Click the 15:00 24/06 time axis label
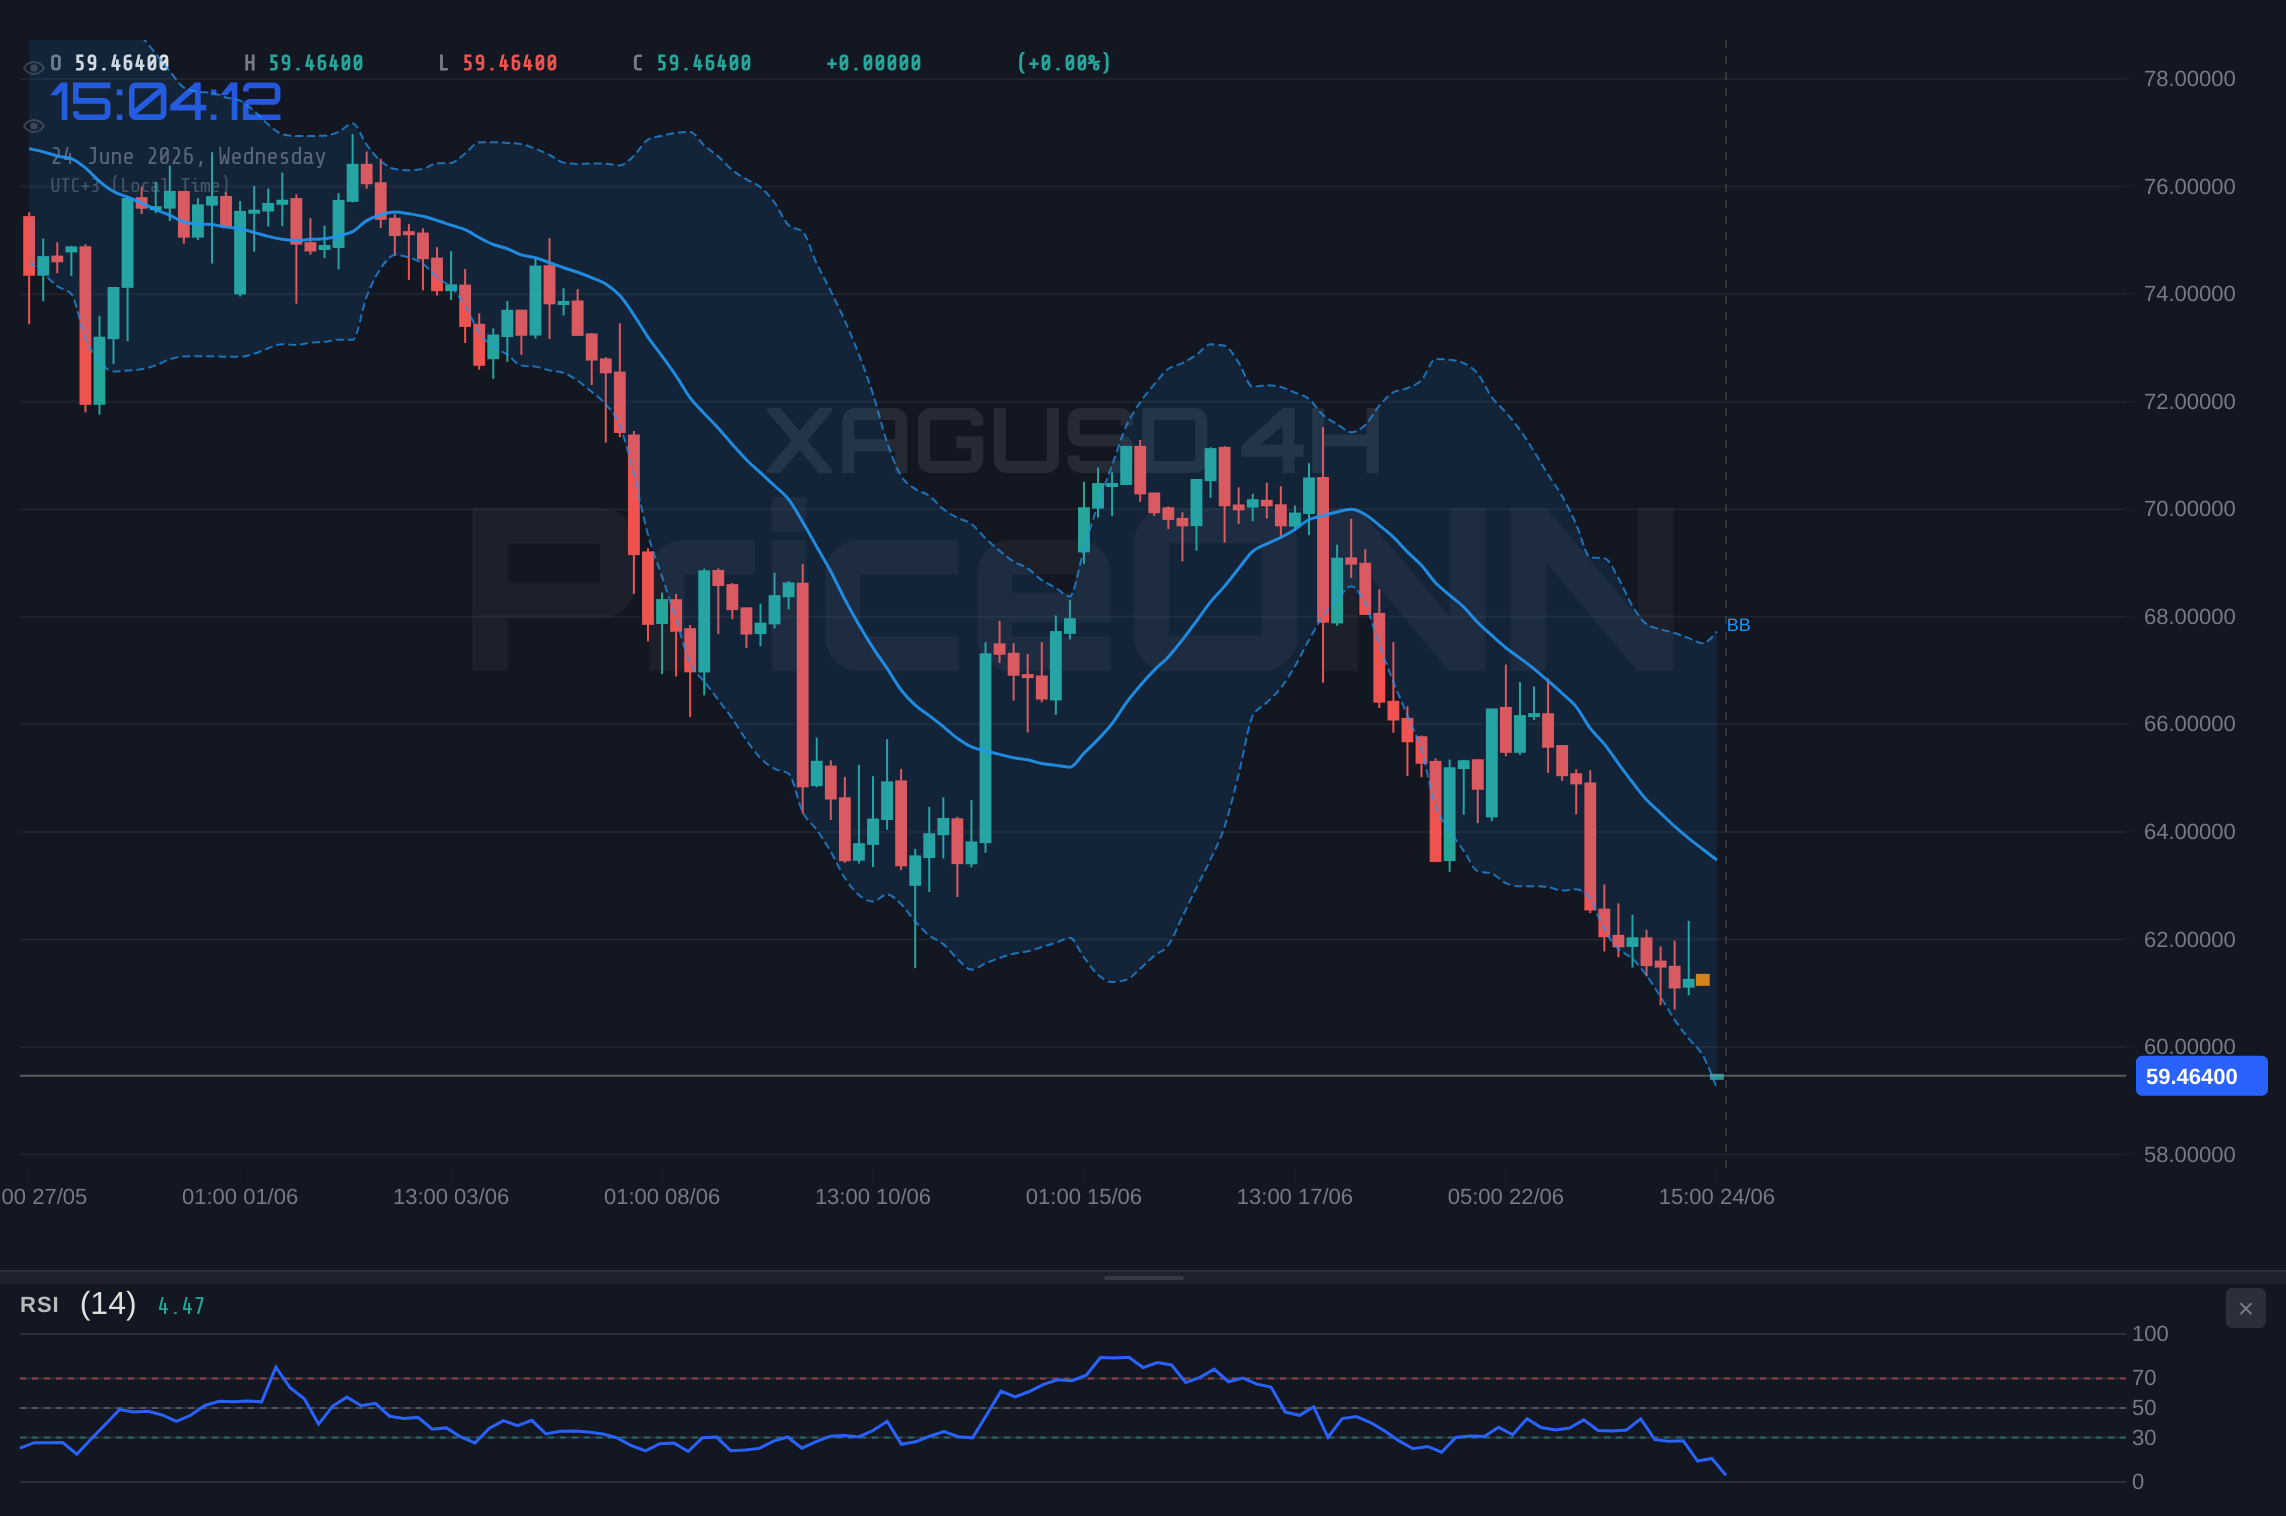 [x=1717, y=1197]
